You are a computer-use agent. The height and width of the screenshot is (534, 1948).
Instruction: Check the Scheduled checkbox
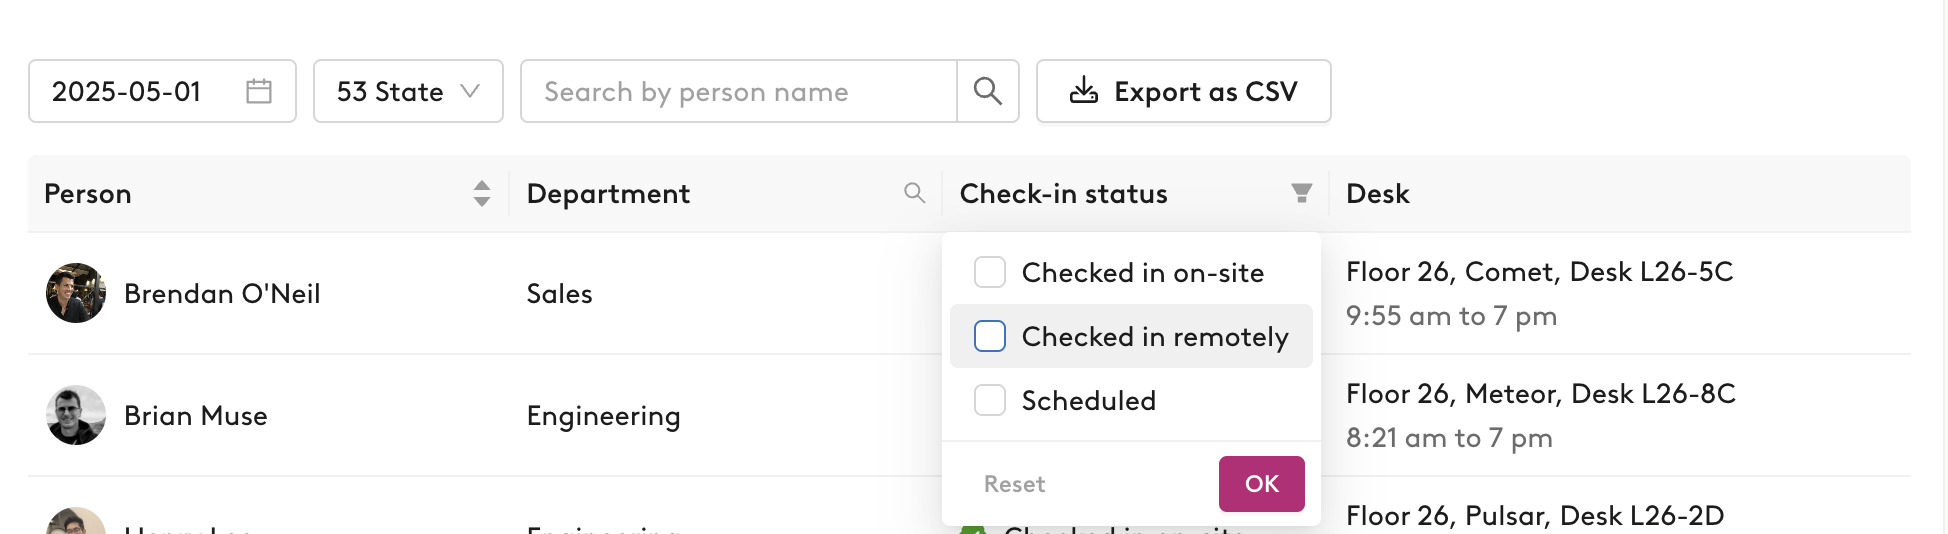(x=990, y=400)
